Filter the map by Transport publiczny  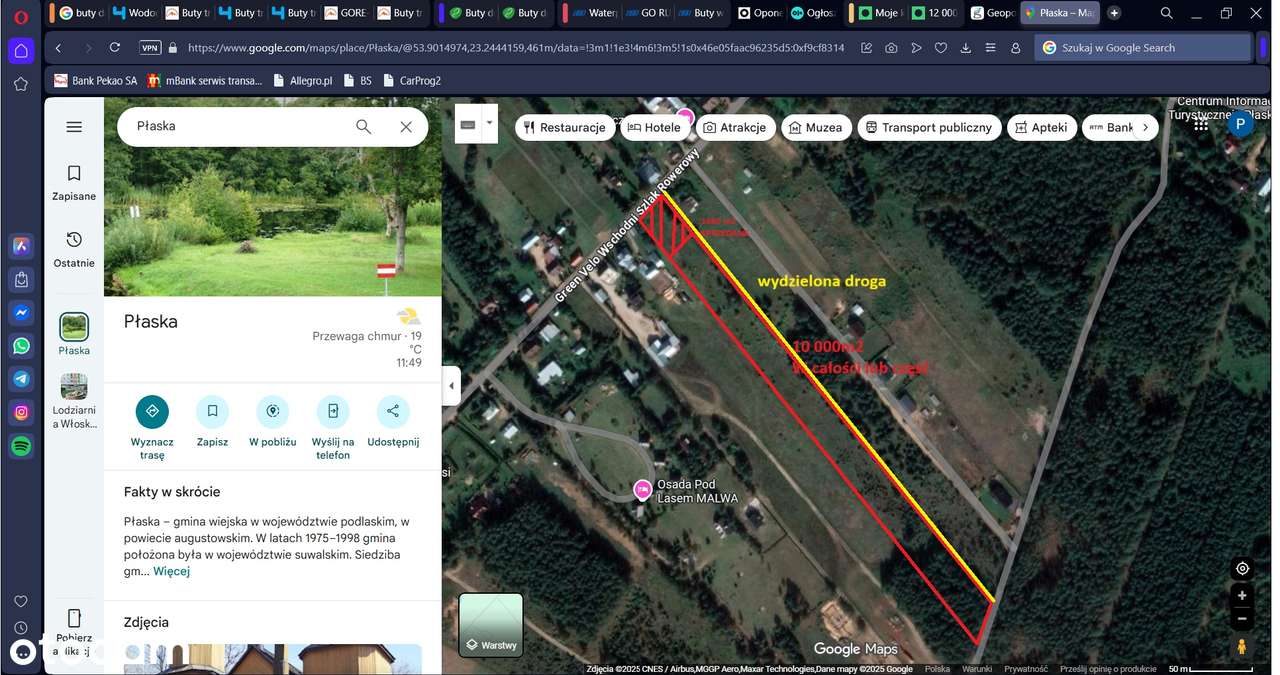coord(929,127)
